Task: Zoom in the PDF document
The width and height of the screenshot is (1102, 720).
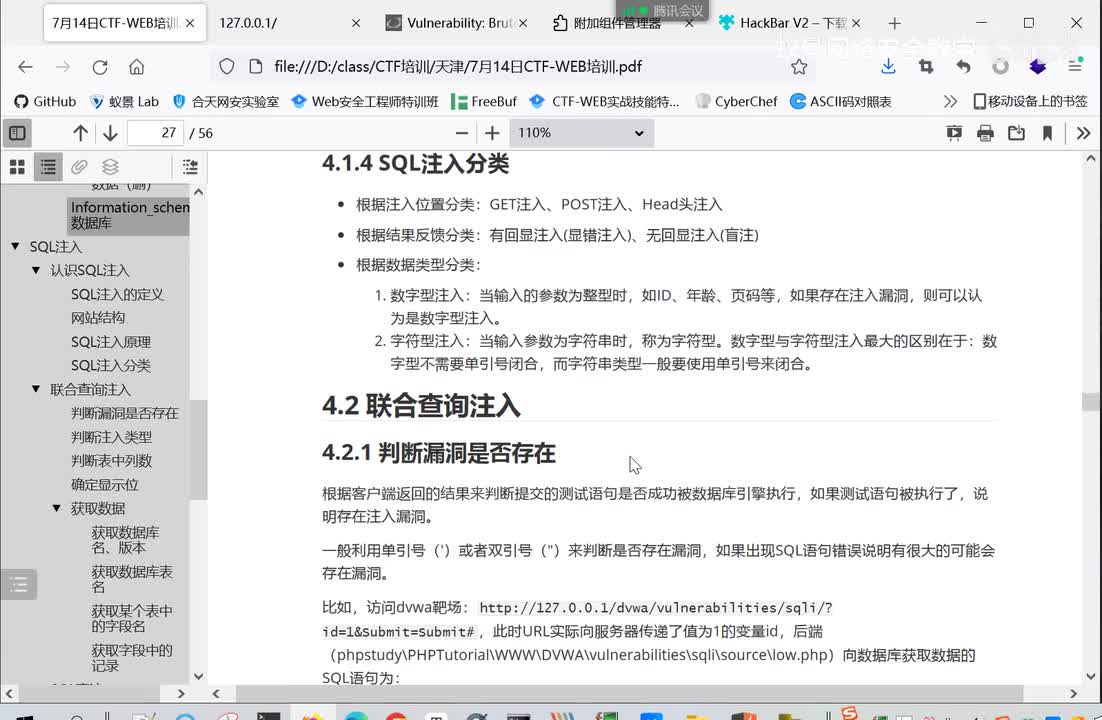Action: pyautogui.click(x=492, y=133)
